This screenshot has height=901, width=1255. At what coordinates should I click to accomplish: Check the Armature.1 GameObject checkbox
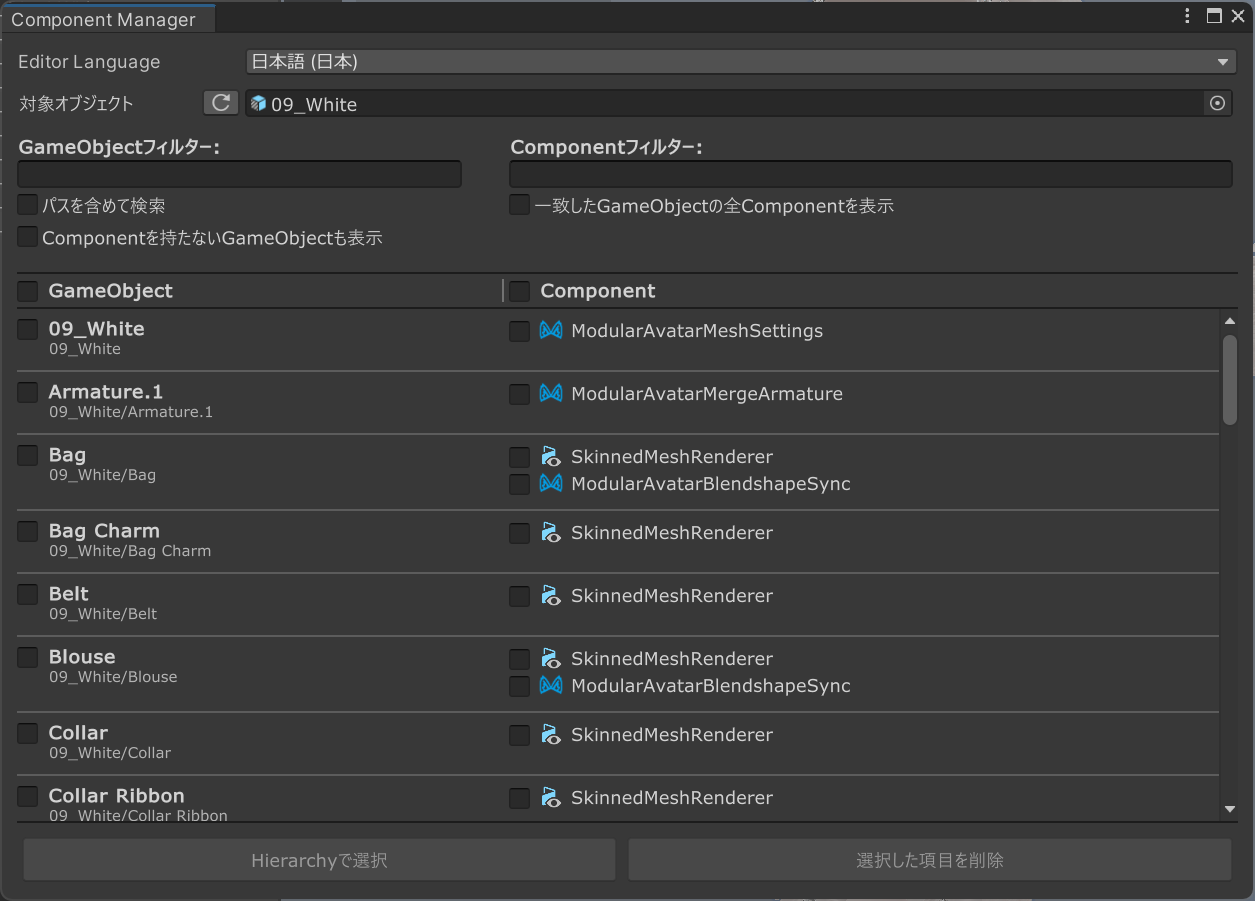tap(28, 392)
